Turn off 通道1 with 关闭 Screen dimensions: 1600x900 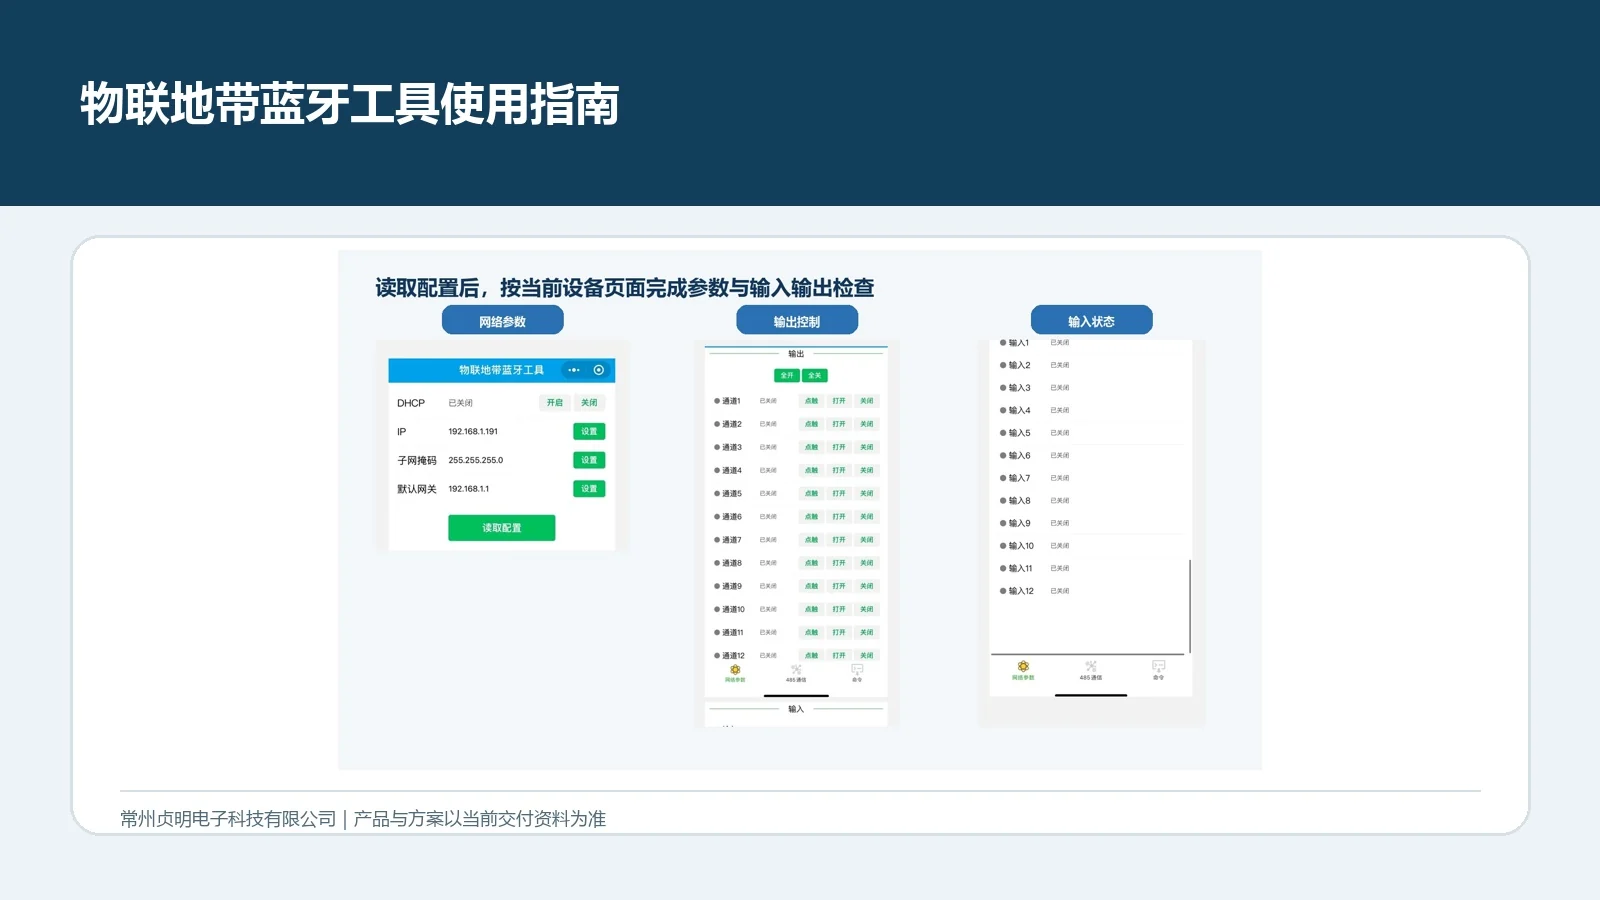pos(867,401)
